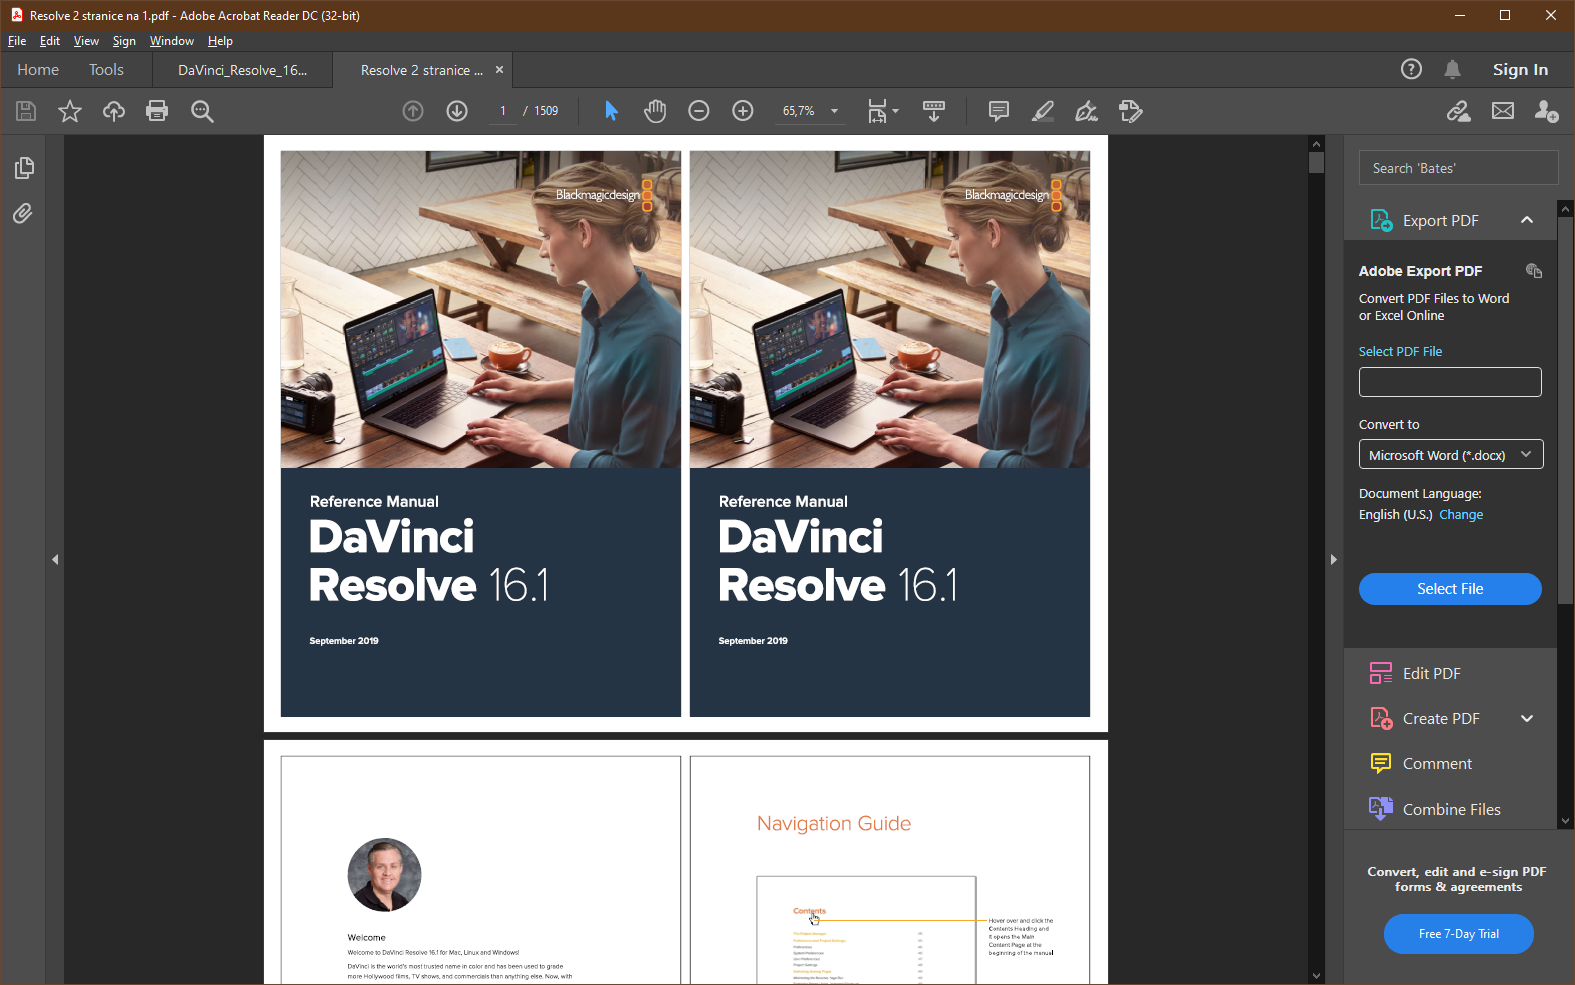Screen dimensions: 1575x985
Task: Open page thumbnails panel icon
Action: [x=24, y=168]
